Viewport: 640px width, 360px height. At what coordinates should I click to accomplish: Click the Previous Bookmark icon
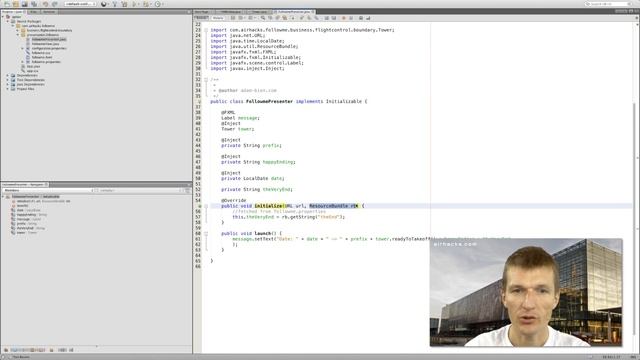(x=302, y=18)
